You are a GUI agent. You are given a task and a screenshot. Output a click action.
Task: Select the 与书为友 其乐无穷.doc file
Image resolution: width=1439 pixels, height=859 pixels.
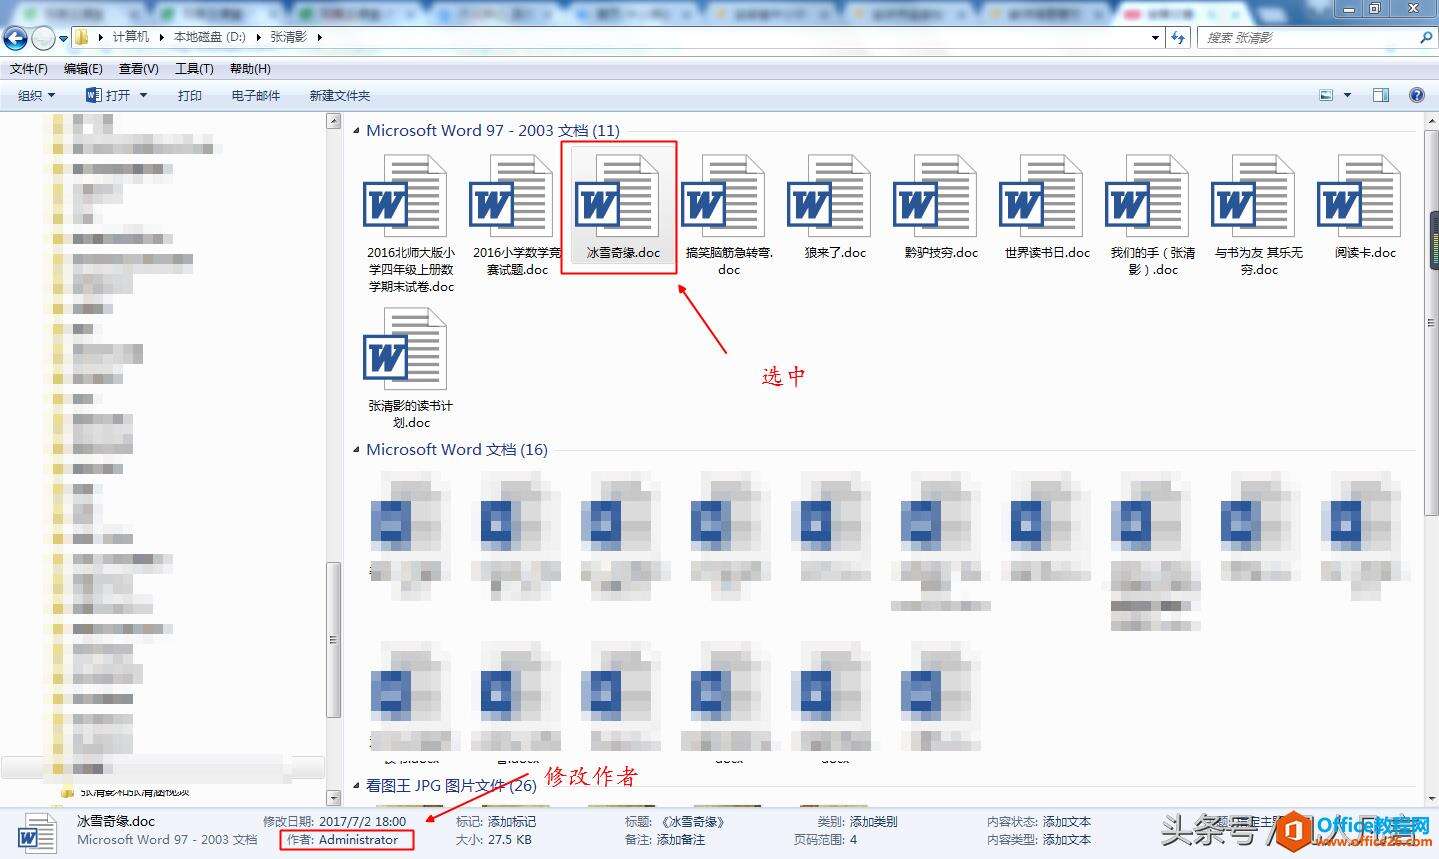point(1258,216)
